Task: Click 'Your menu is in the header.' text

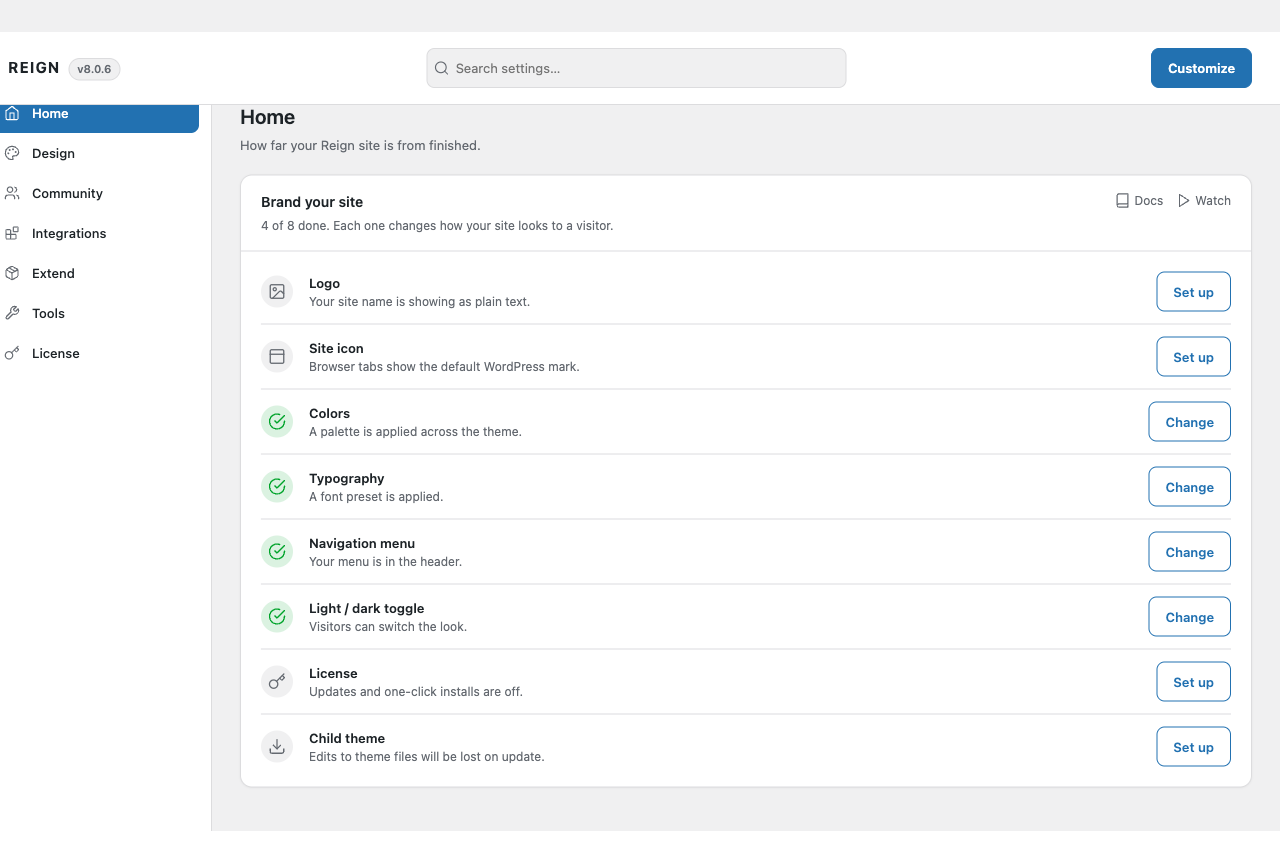Action: tap(385, 561)
